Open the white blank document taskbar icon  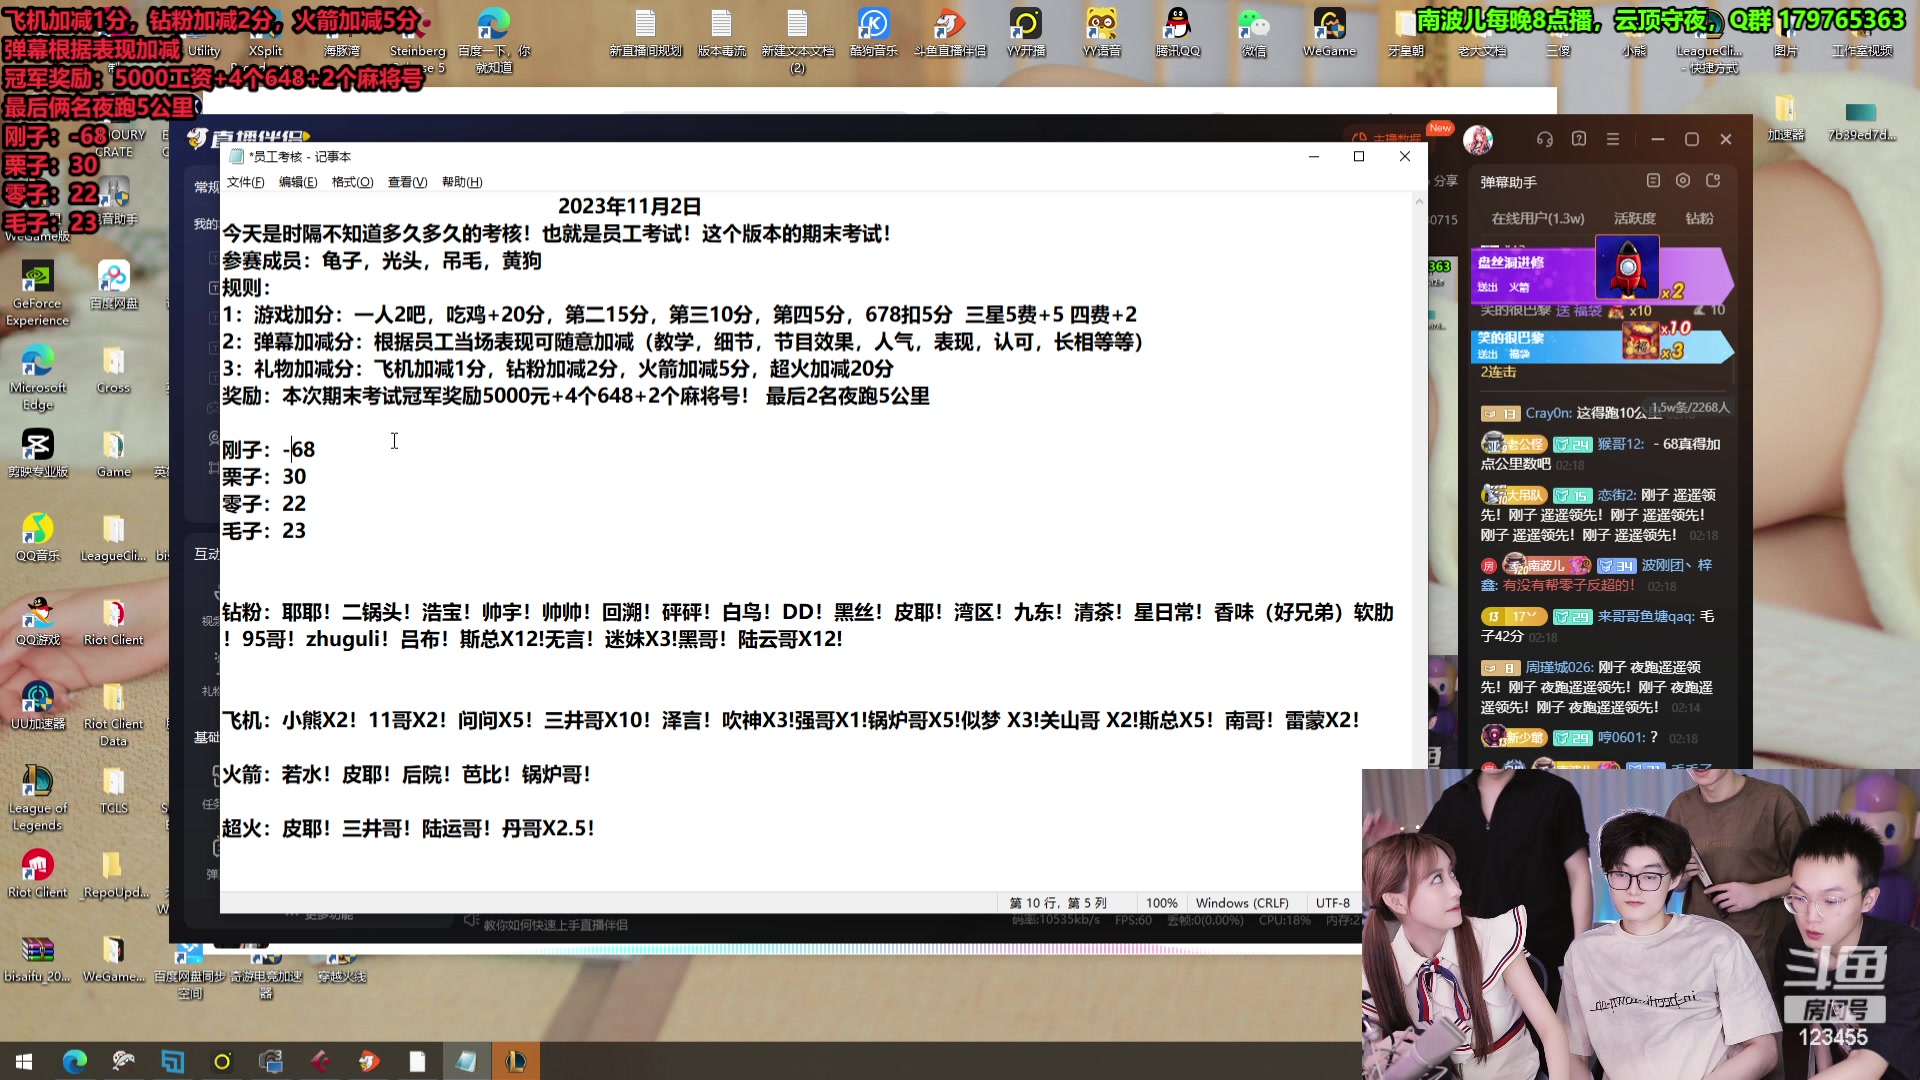point(418,1061)
